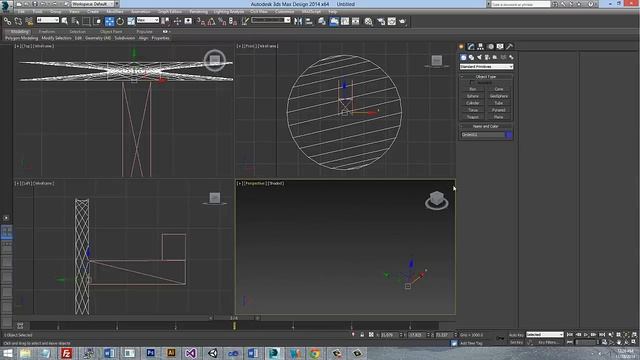Select the Shapes category icon
The height and width of the screenshot is (360, 640).
[471, 58]
